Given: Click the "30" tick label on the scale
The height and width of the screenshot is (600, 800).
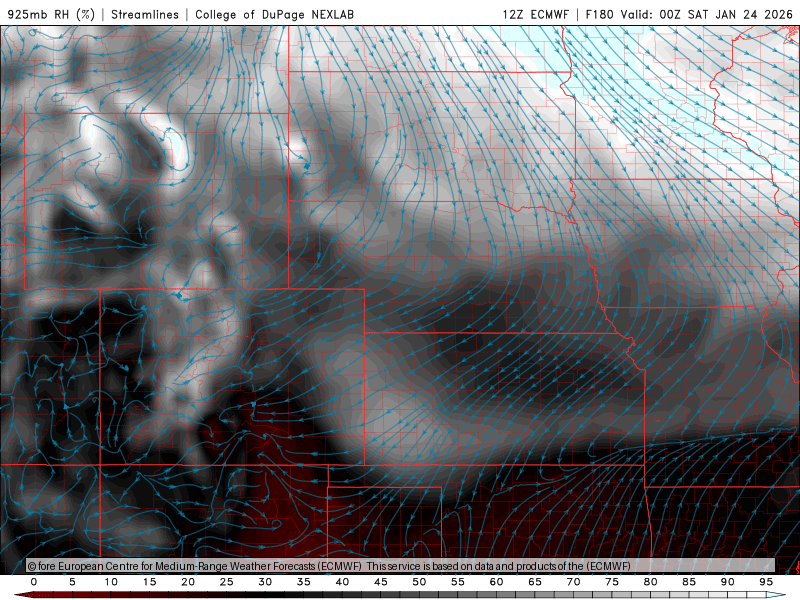Looking at the screenshot, I should 265,582.
